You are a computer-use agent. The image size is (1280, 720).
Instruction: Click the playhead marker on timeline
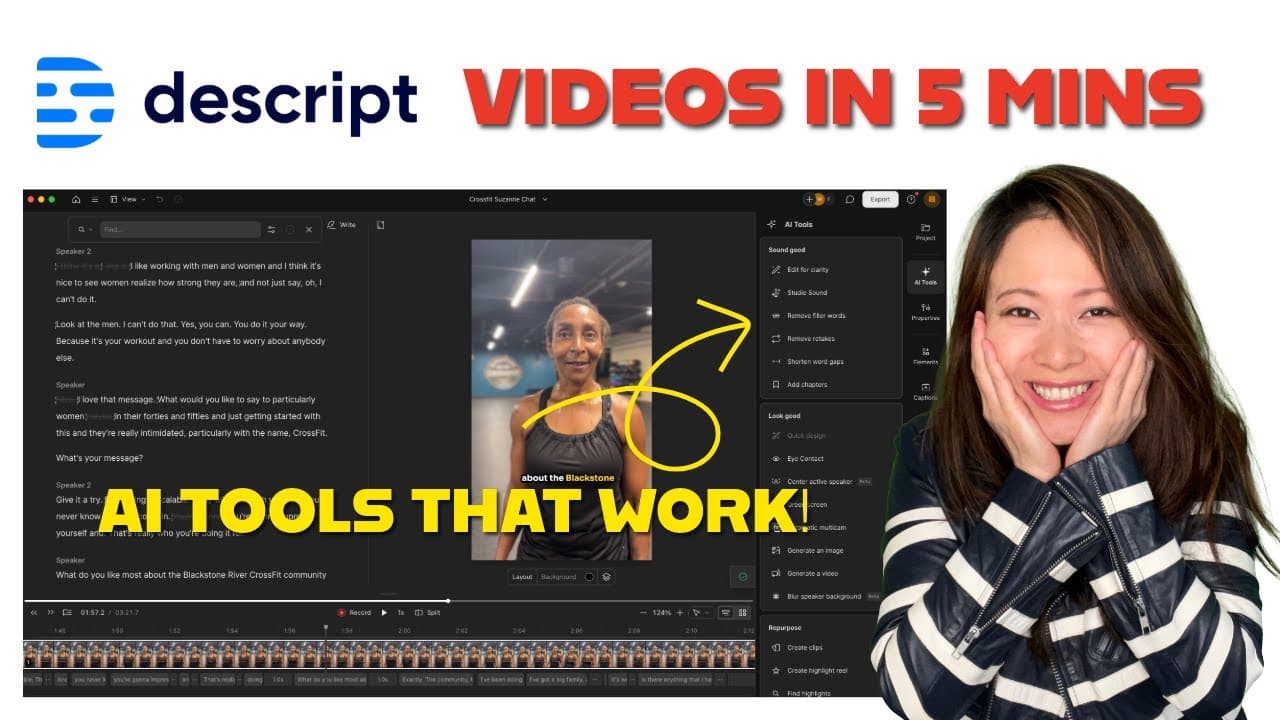pos(325,629)
